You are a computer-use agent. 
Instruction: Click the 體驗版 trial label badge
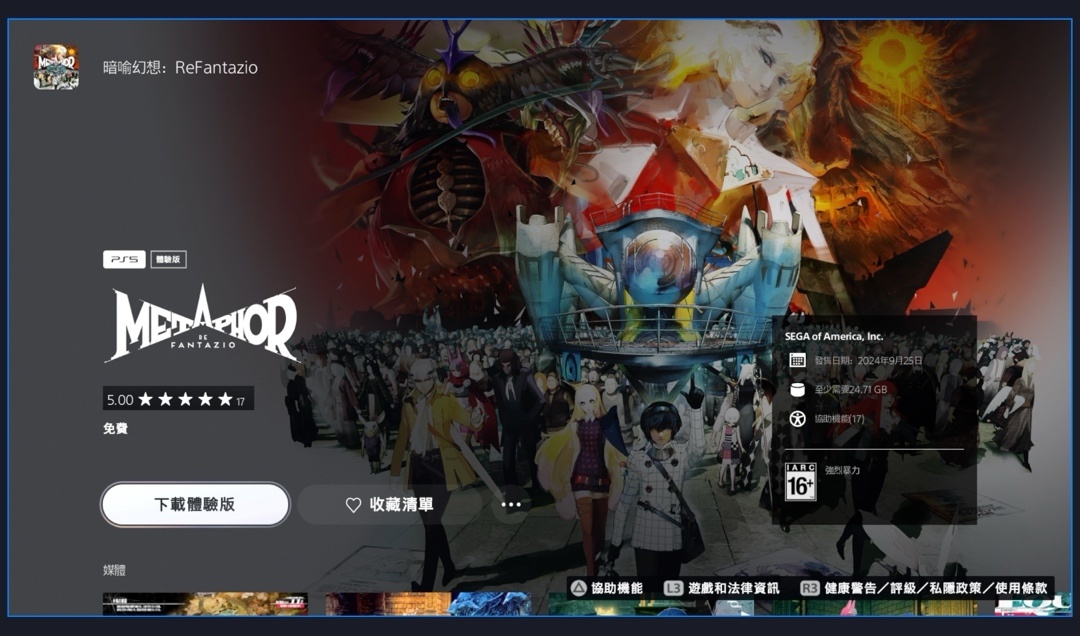point(168,259)
